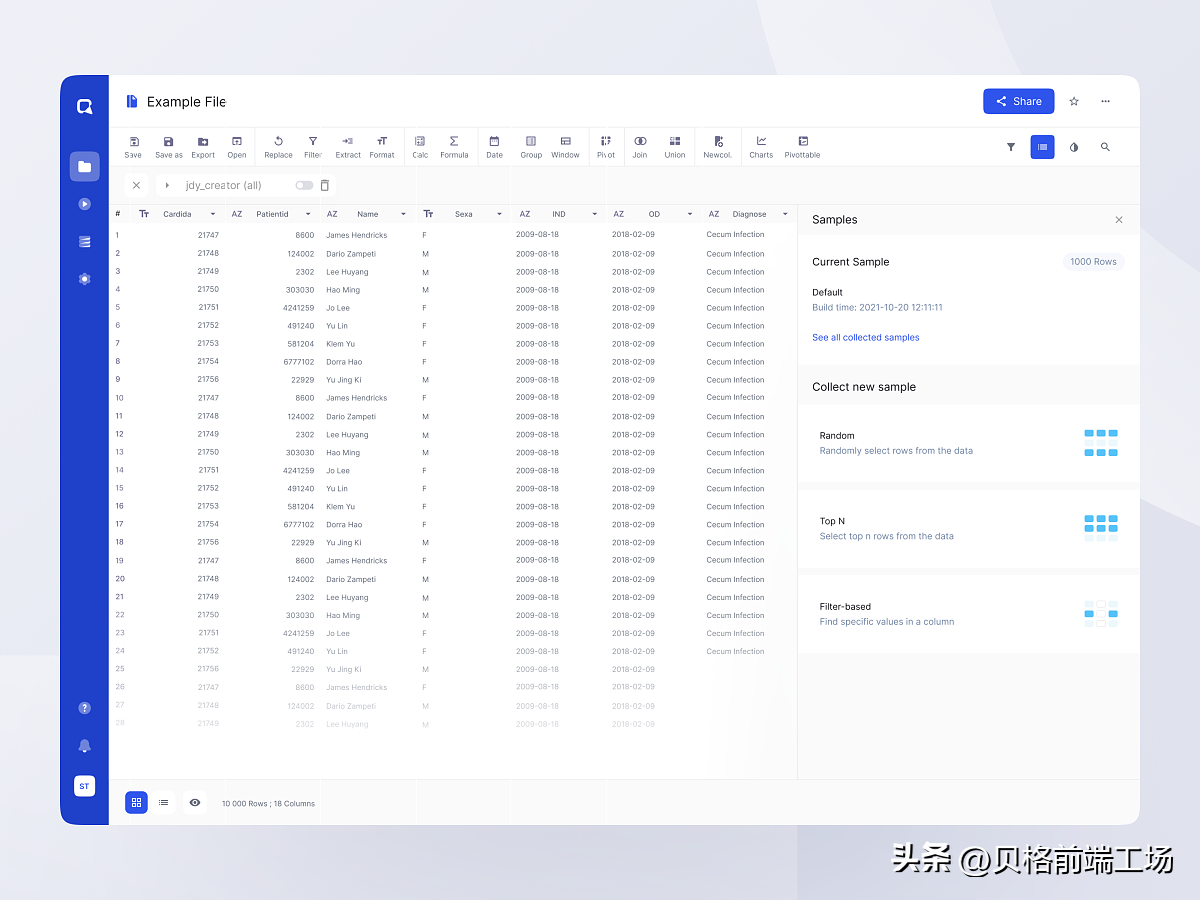This screenshot has width=1200, height=900.
Task: Open the play section in left sidebar
Action: click(x=84, y=204)
